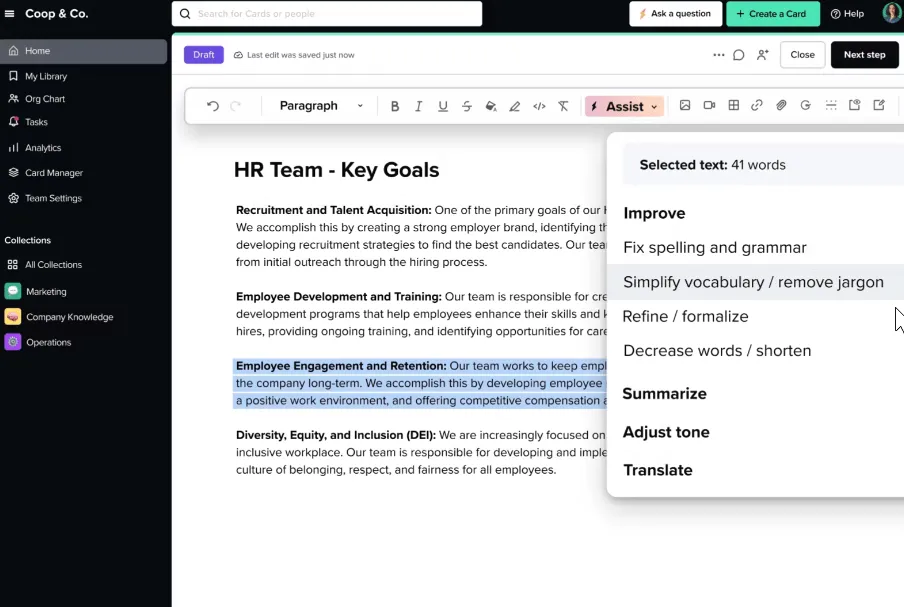Choose Simplify vocabulary / remove jargon

pyautogui.click(x=755, y=282)
